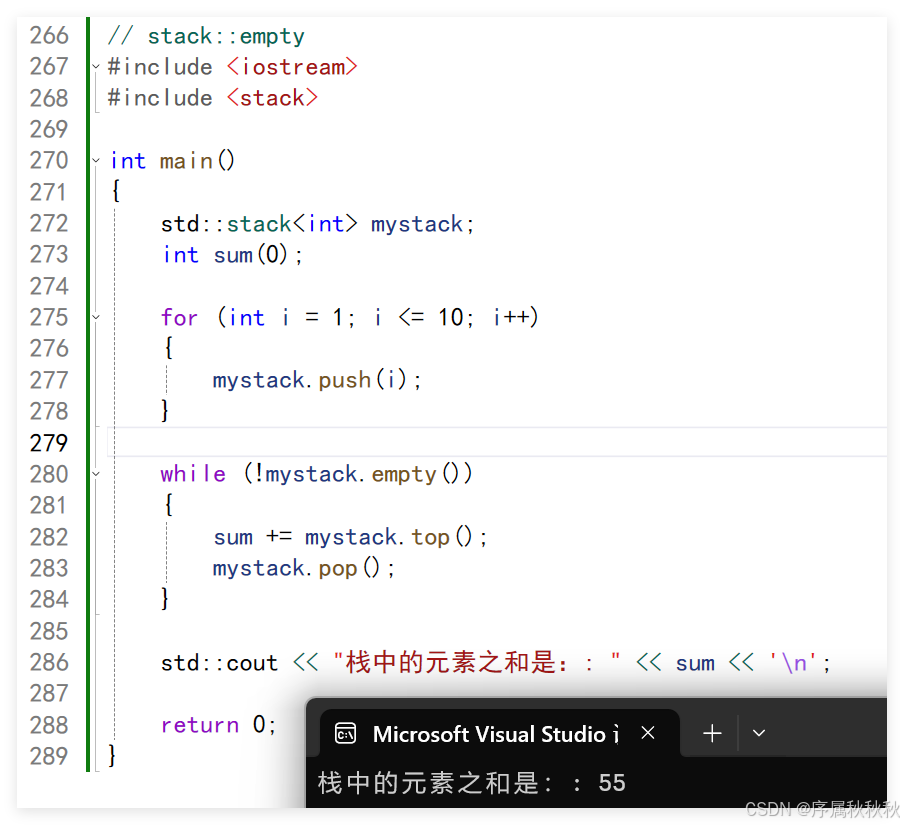Click the Chinese string literal in the cout statement

point(477,662)
